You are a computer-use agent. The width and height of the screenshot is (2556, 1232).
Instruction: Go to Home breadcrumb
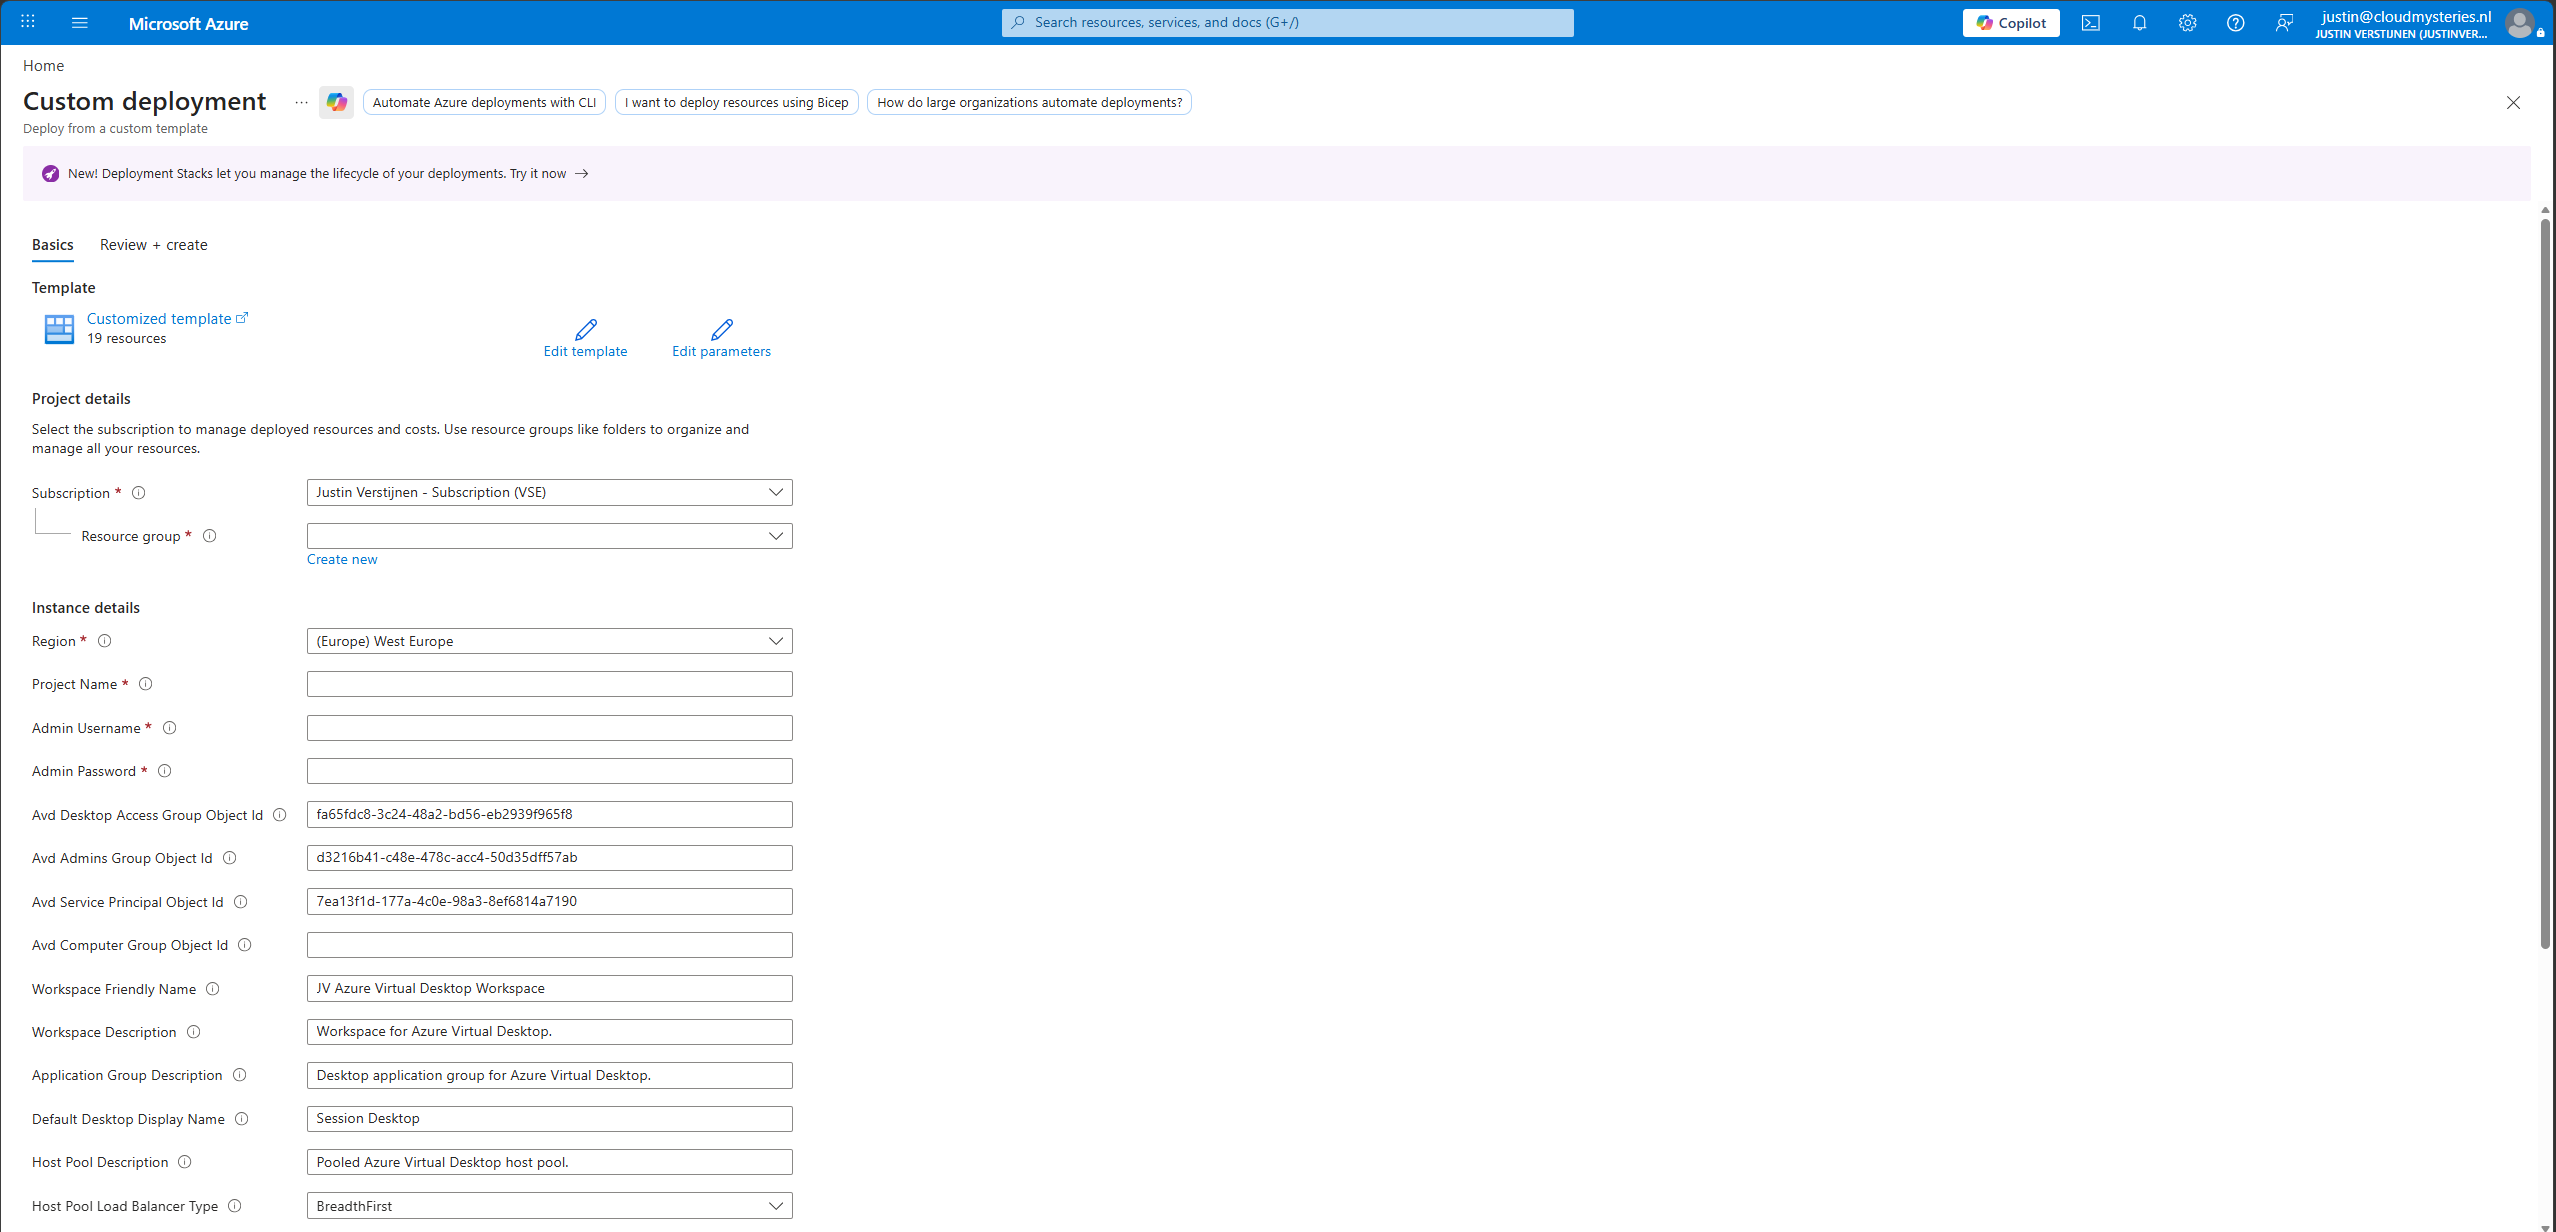[44, 66]
